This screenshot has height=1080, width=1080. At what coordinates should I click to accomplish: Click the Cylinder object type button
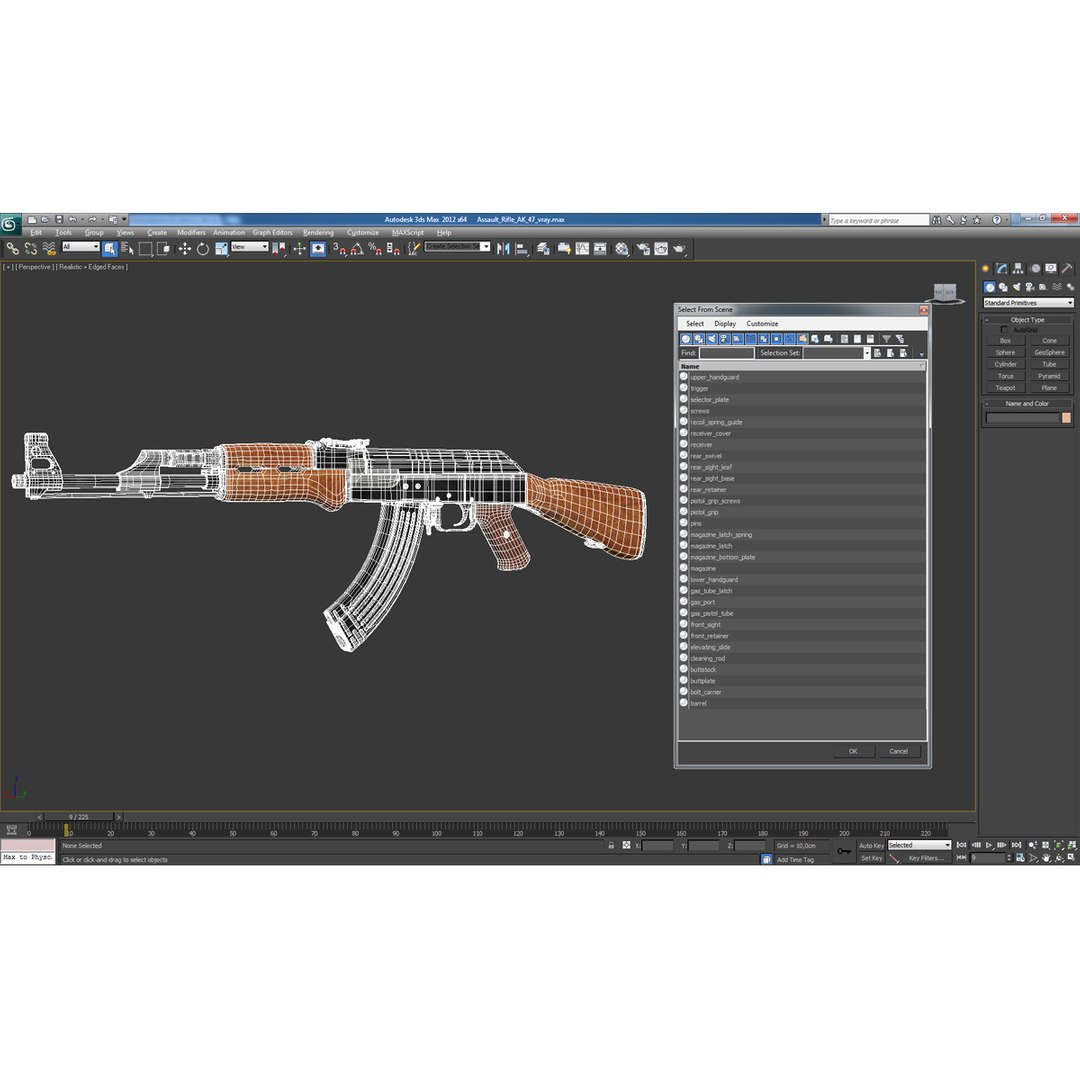point(1005,364)
